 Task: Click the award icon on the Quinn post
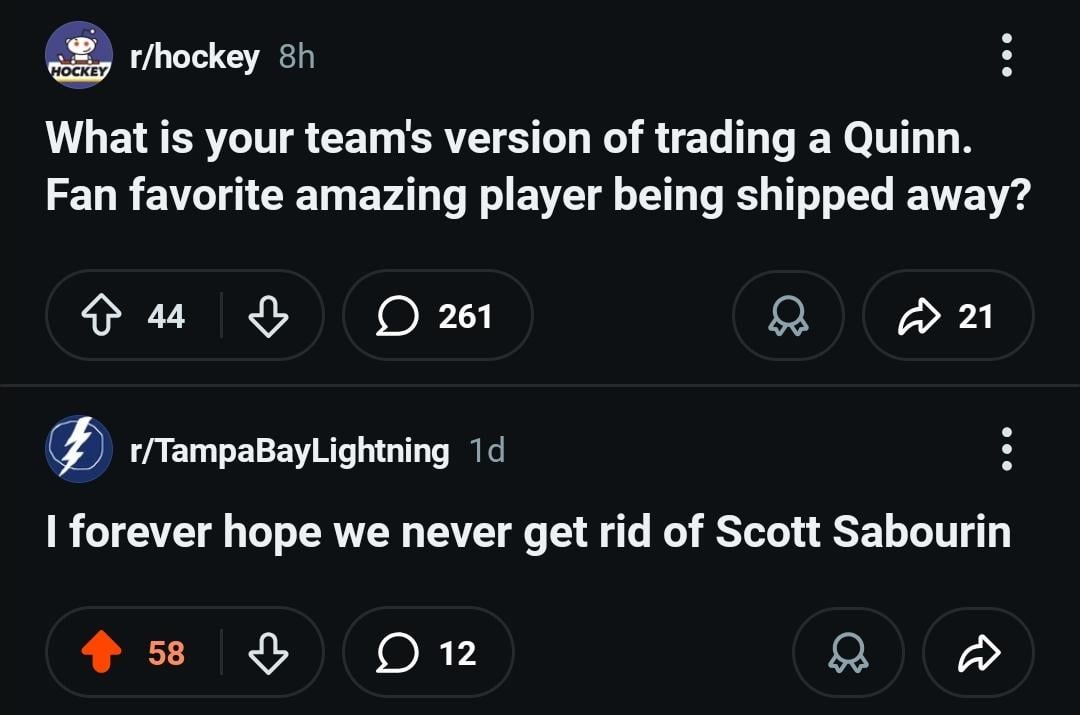pos(788,316)
